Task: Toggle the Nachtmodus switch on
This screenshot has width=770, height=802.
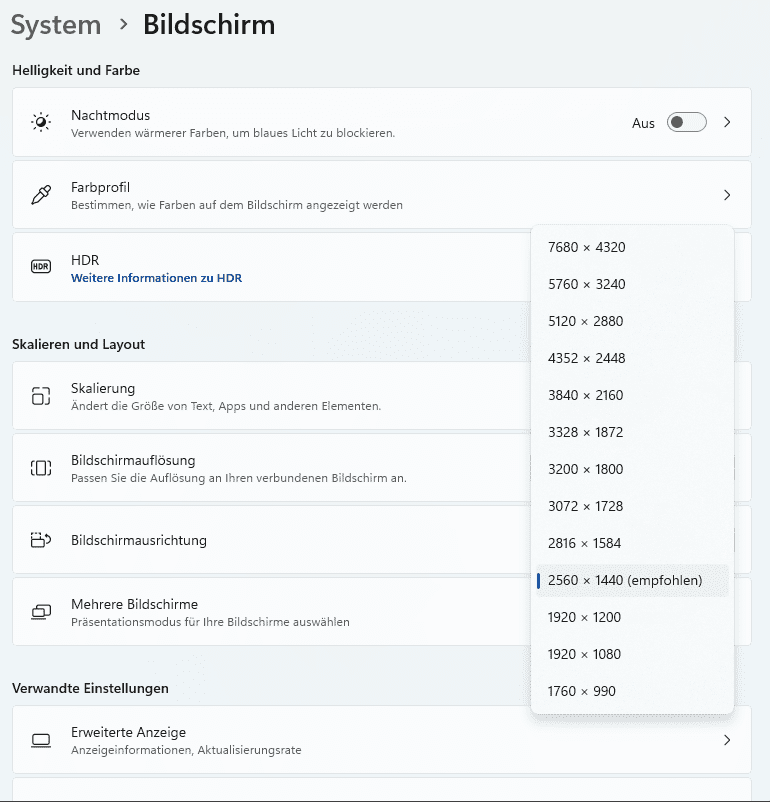Action: [687, 123]
